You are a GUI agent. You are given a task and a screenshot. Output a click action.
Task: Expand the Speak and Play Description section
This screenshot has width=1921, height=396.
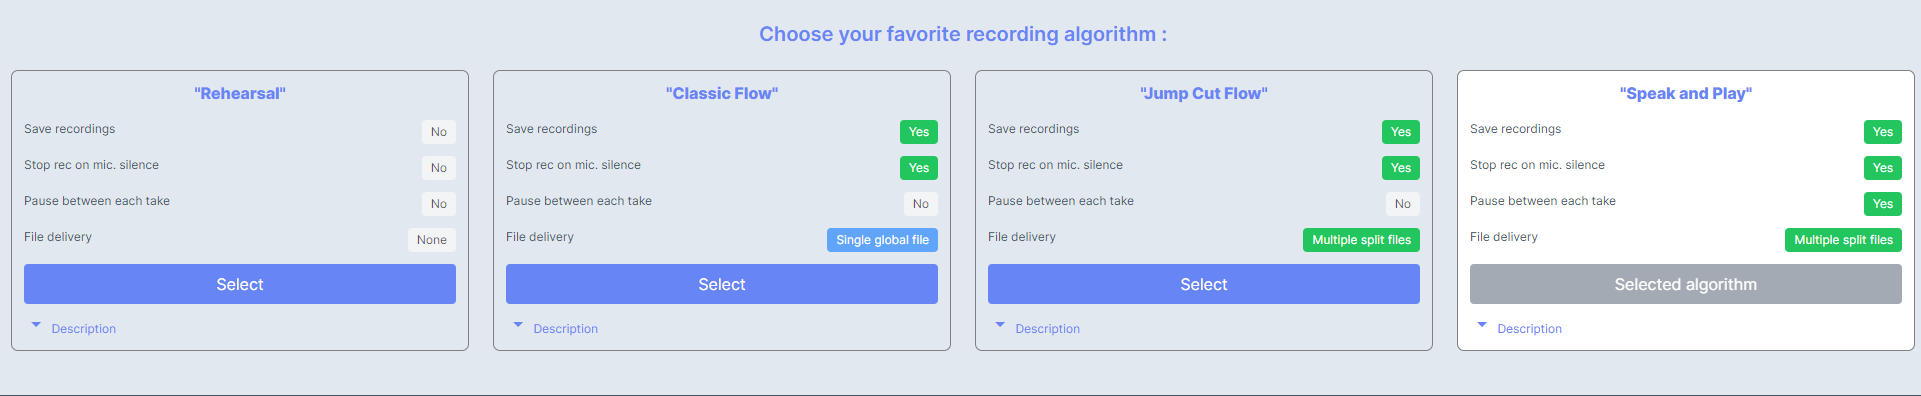point(1520,328)
